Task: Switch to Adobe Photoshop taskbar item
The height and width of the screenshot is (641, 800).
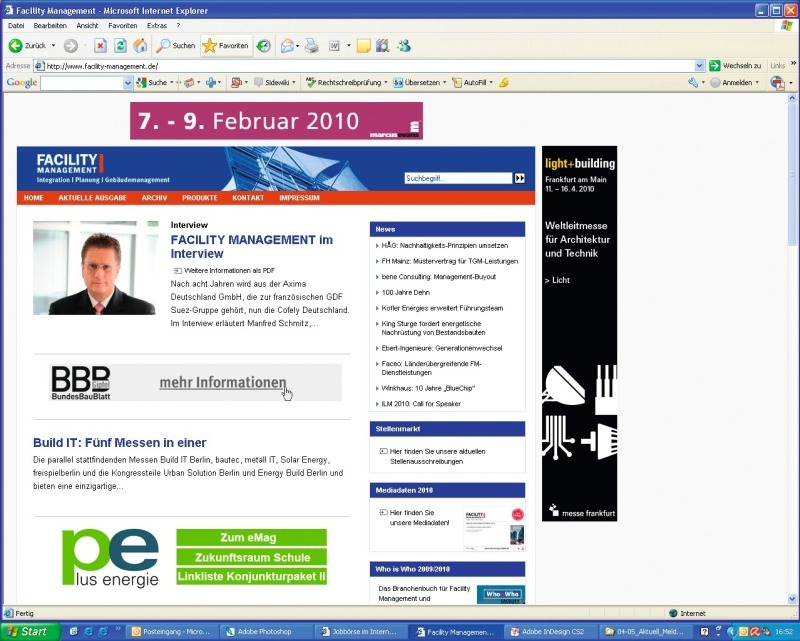Action: point(264,632)
